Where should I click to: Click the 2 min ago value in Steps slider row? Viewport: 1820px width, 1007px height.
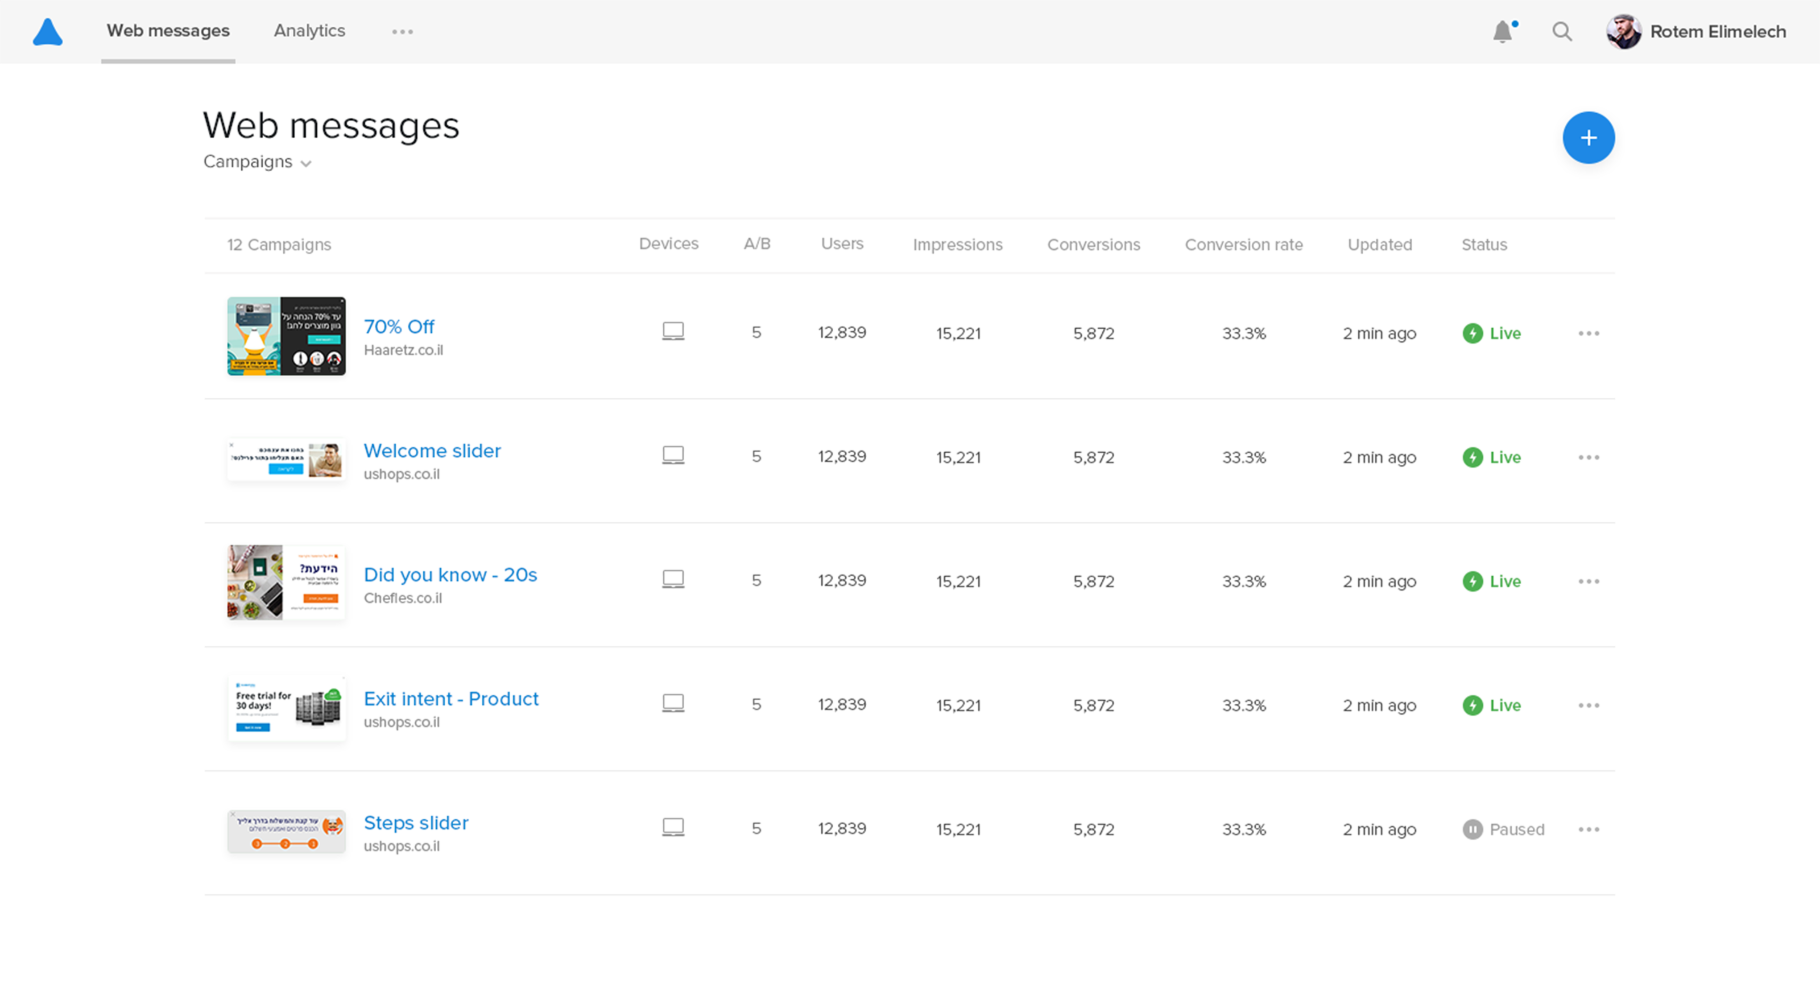(x=1380, y=829)
